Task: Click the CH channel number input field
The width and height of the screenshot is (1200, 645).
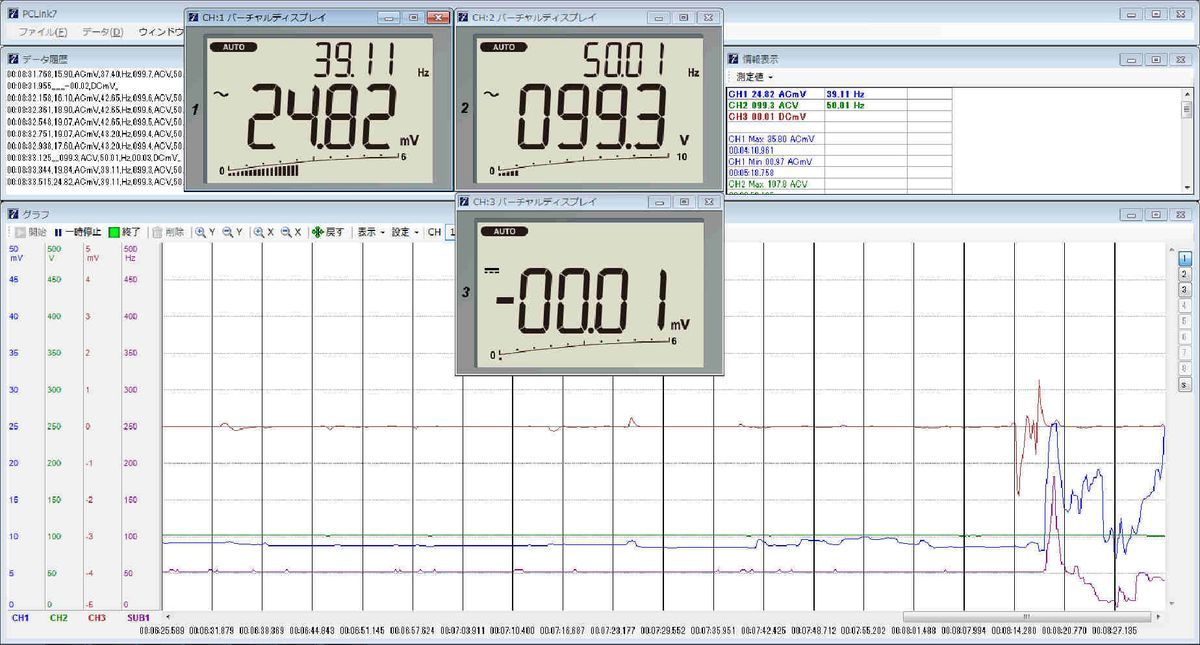Action: click(450, 232)
